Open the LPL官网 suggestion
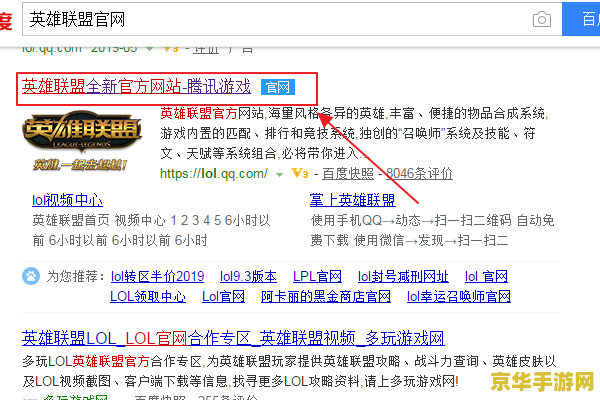 317,276
